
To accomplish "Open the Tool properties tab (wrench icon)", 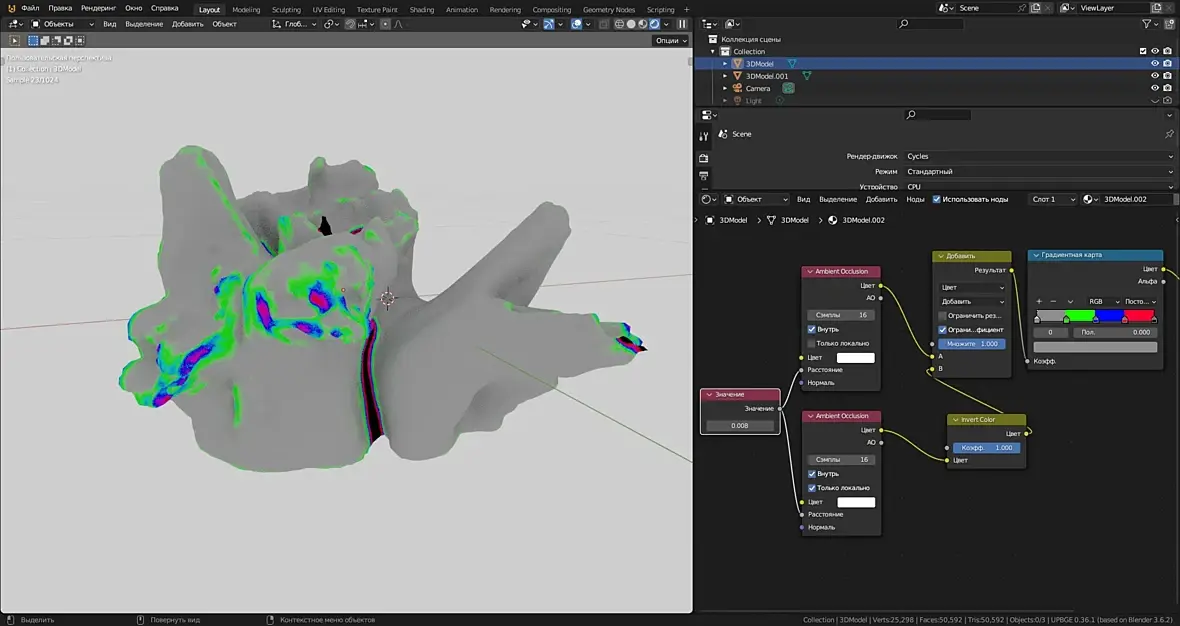I will click(x=704, y=136).
